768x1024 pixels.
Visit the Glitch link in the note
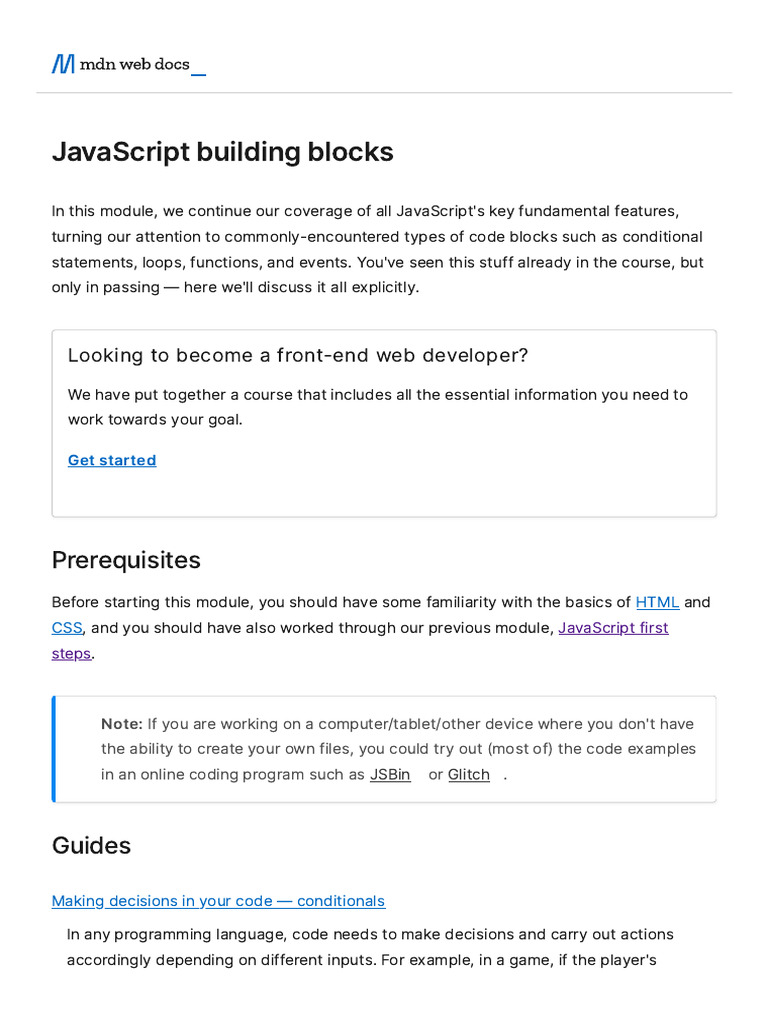(468, 774)
